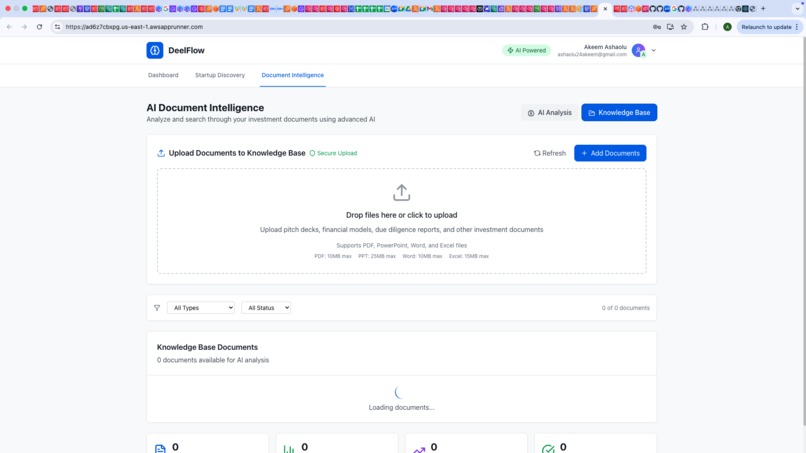
Task: Go forward in browser history
Action: click(x=24, y=27)
